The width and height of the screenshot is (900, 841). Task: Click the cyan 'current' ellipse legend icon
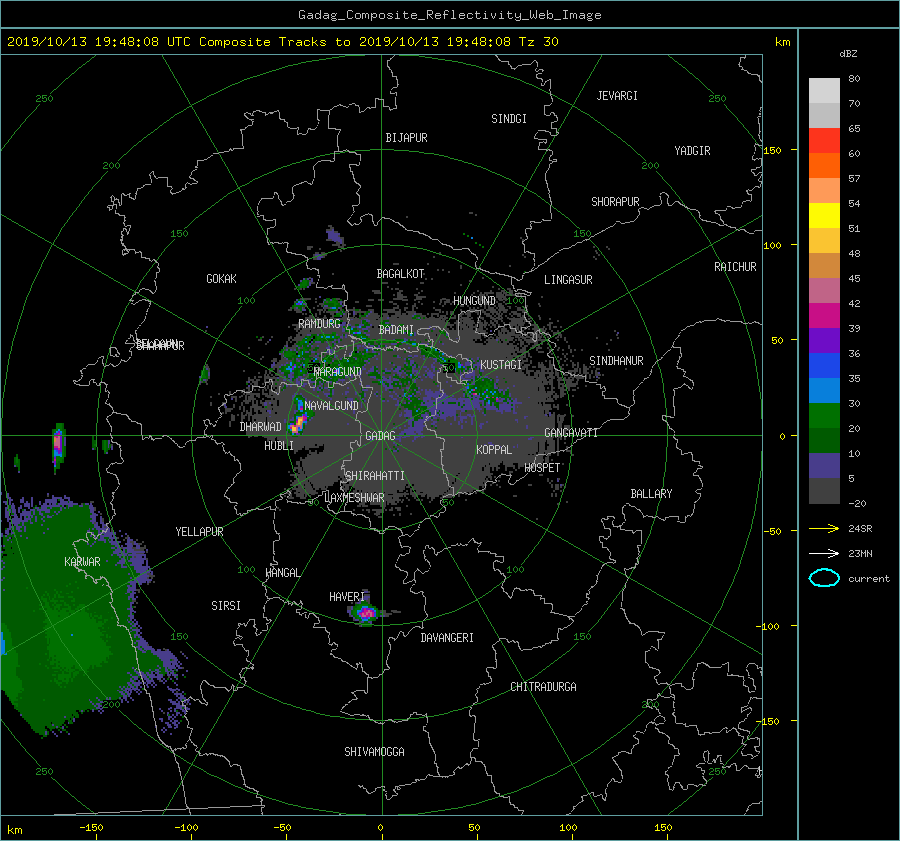[824, 578]
